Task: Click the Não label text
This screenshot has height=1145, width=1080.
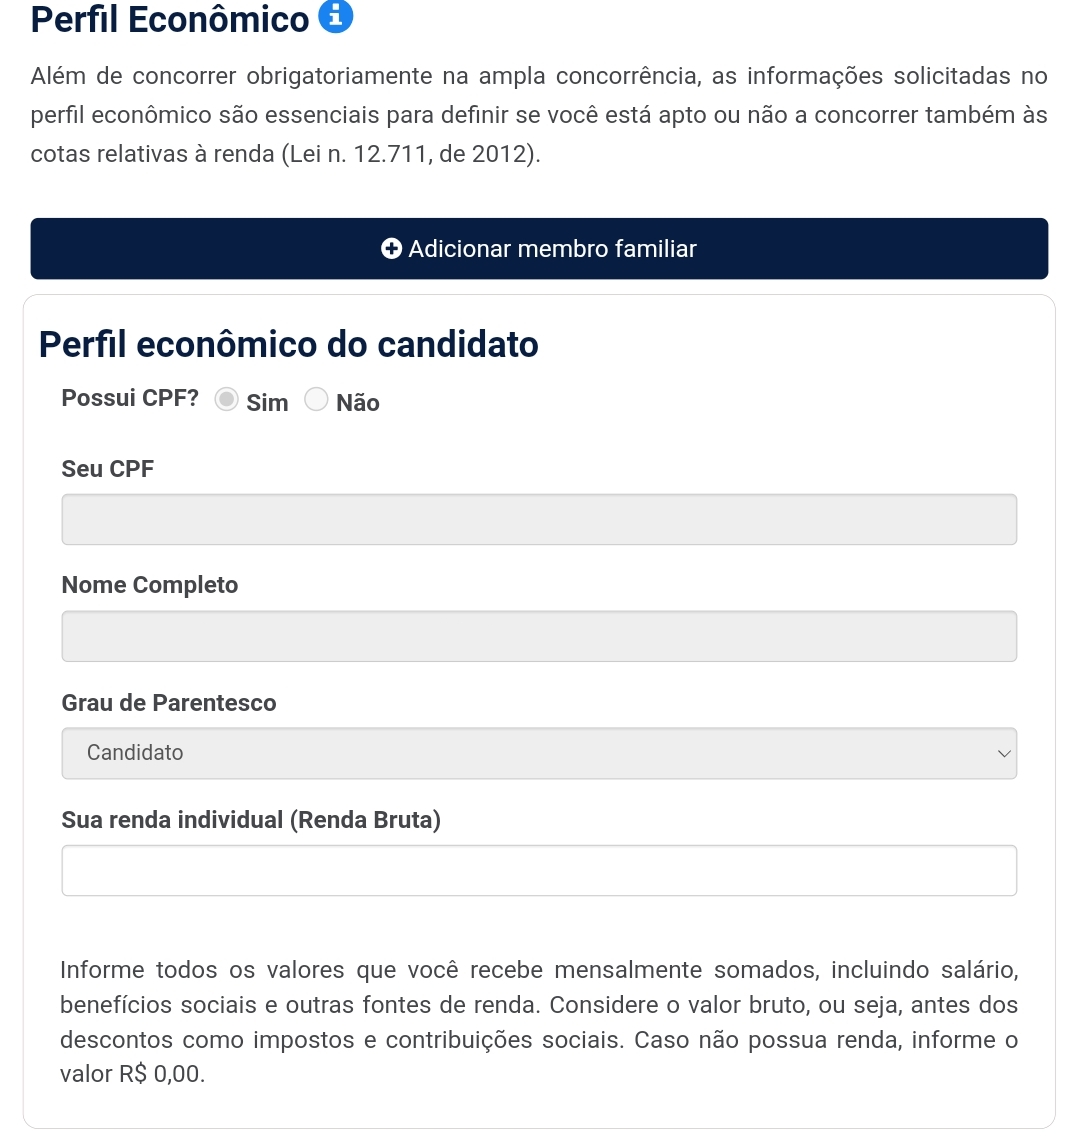Action: point(358,403)
